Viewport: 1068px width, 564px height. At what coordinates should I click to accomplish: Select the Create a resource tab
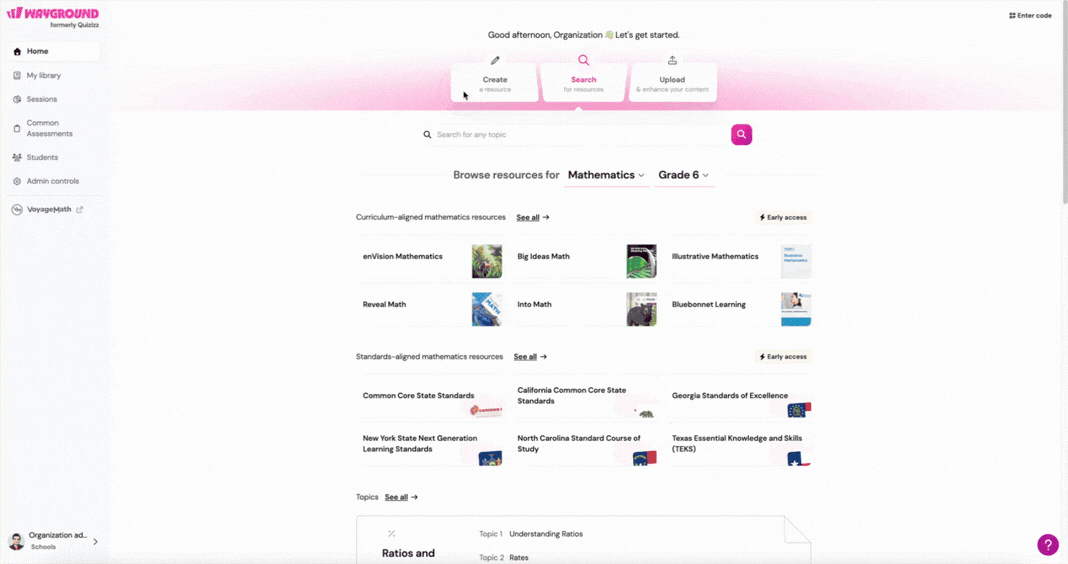pos(494,82)
